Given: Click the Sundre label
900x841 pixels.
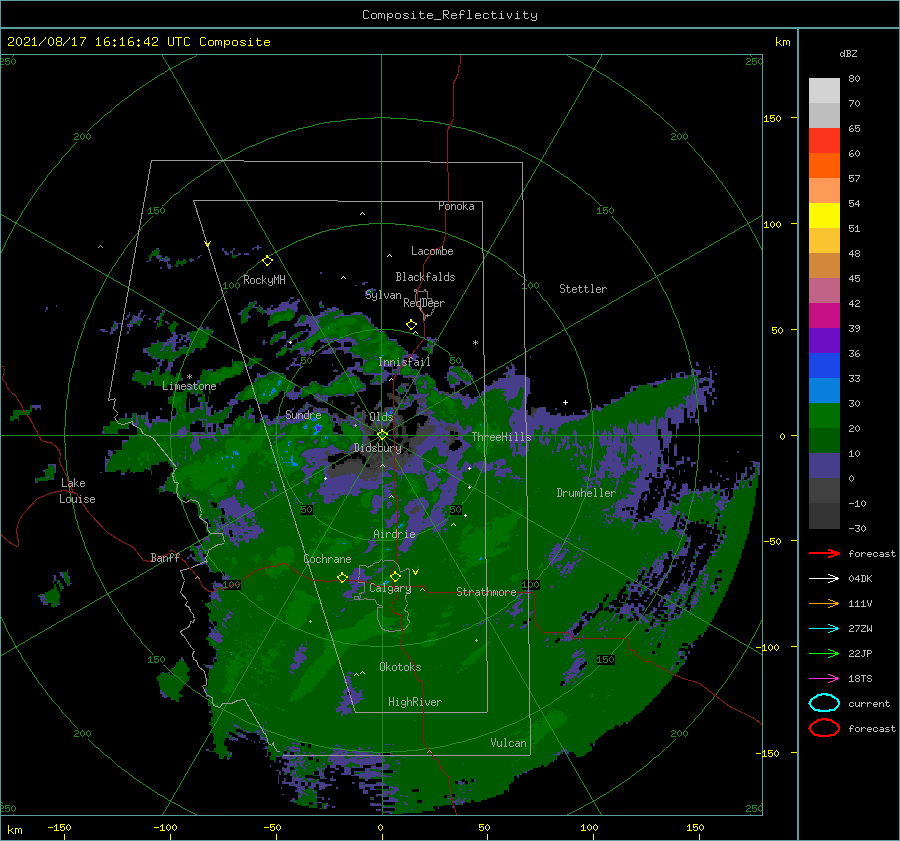Looking at the screenshot, I should point(303,414).
